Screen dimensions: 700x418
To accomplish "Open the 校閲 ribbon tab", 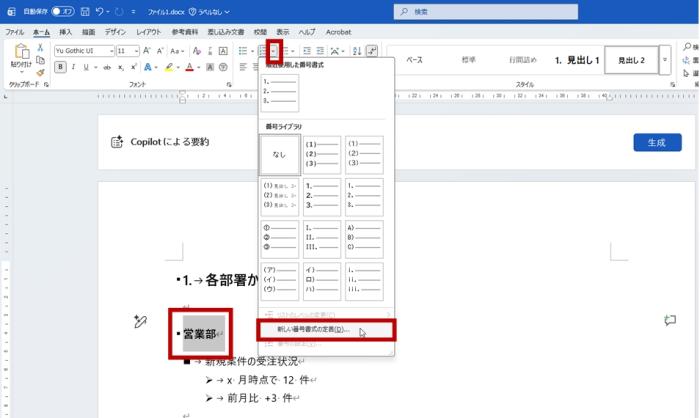I will tap(260, 32).
